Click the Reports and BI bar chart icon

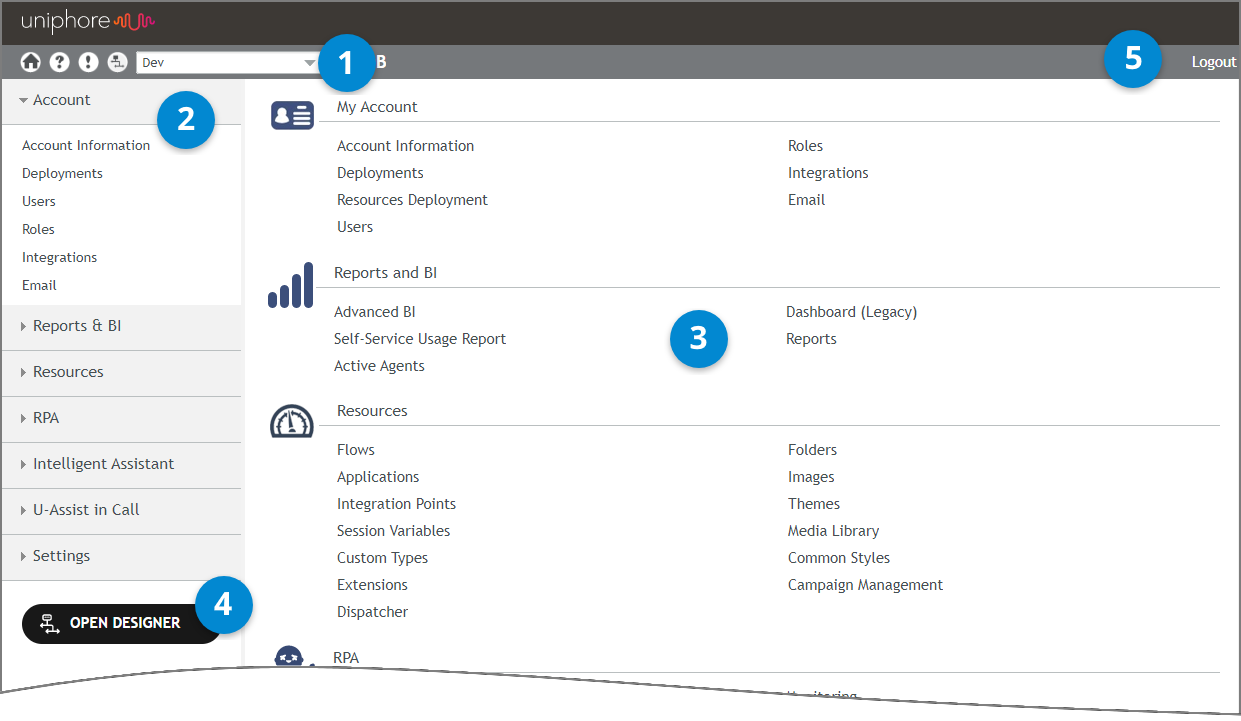point(291,285)
